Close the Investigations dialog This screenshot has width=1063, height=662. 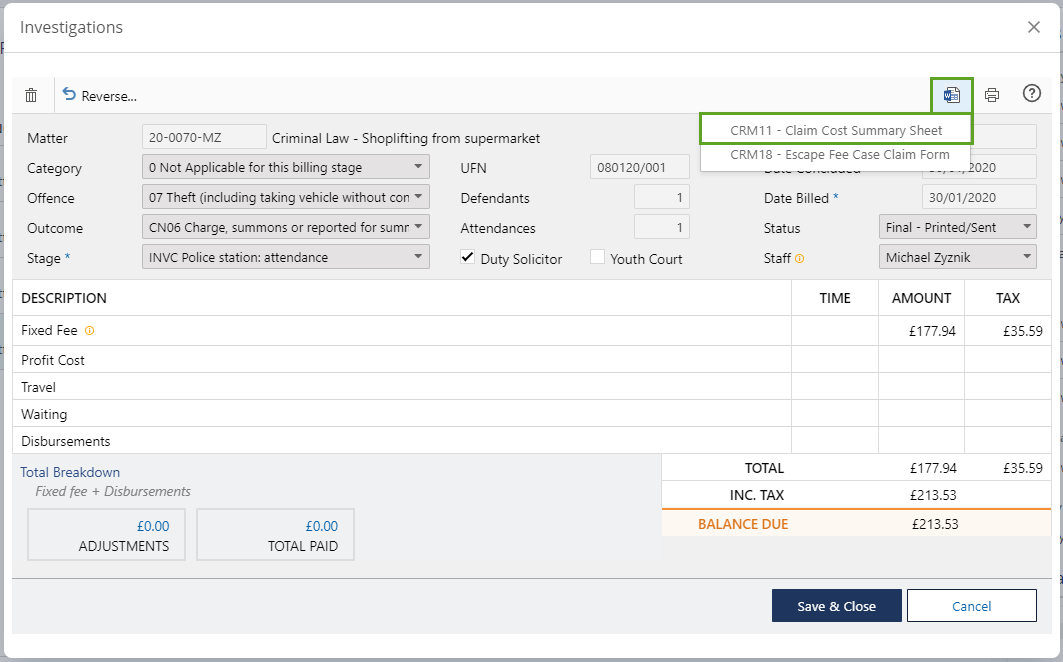(x=1033, y=27)
